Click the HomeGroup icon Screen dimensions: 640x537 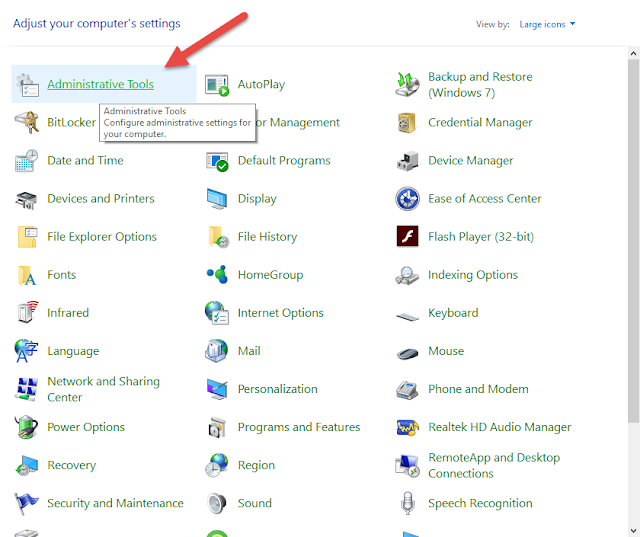(x=217, y=274)
